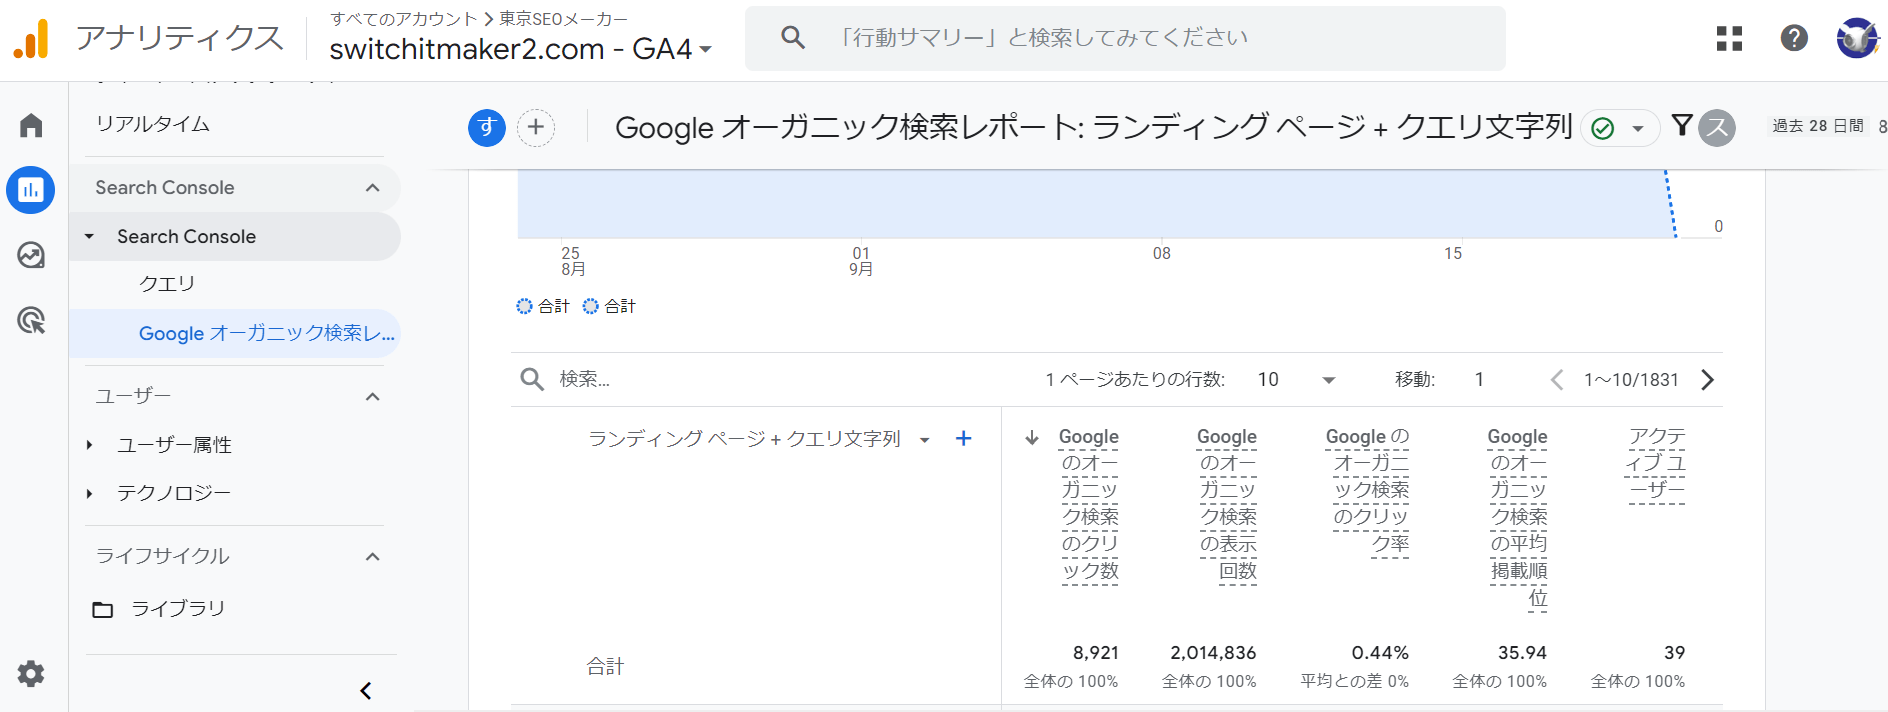
Task: Collapse the ユーザー section chevron
Action: [373, 397]
